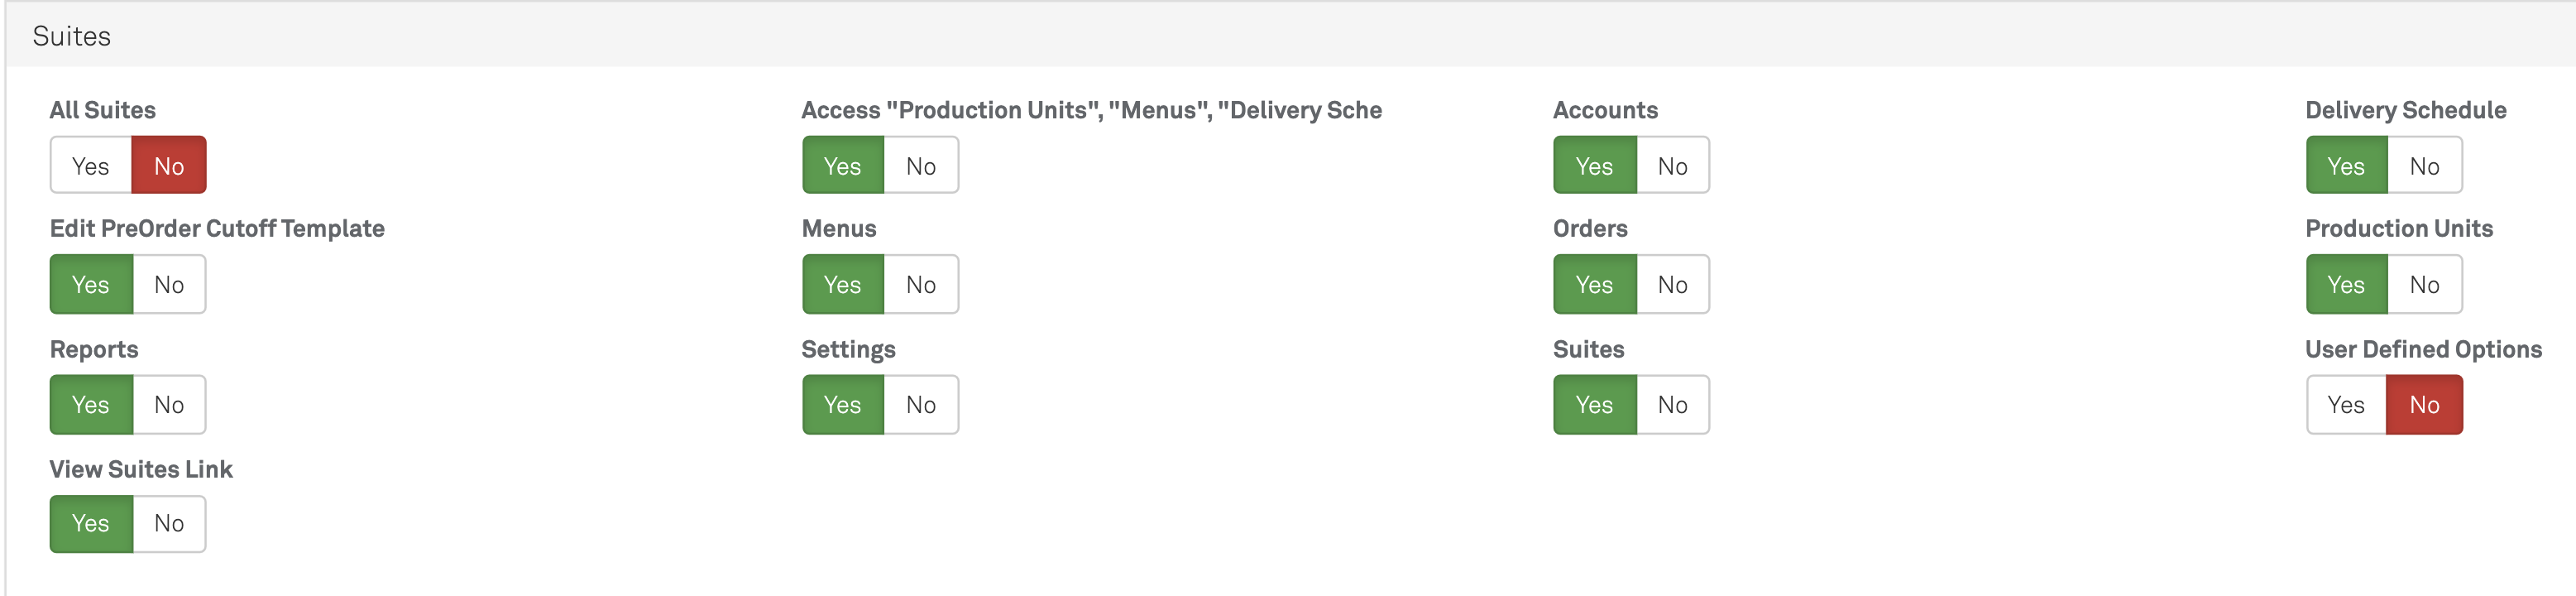This screenshot has width=2576, height=596.
Task: Set Production Units to No
Action: tap(2424, 285)
